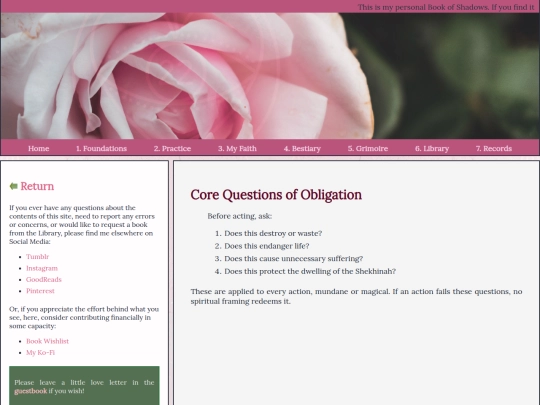Image resolution: width=540 pixels, height=405 pixels.
Task: Open the 4. Bestiary page
Action: pos(302,148)
